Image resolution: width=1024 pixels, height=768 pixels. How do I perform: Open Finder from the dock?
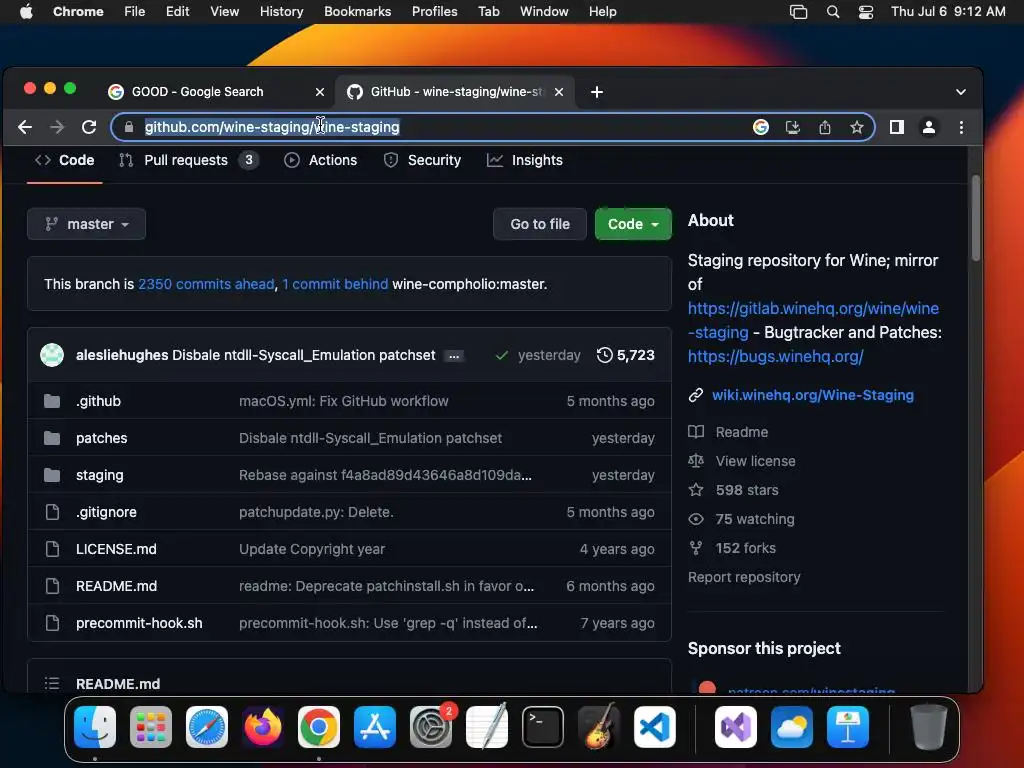pyautogui.click(x=95, y=727)
